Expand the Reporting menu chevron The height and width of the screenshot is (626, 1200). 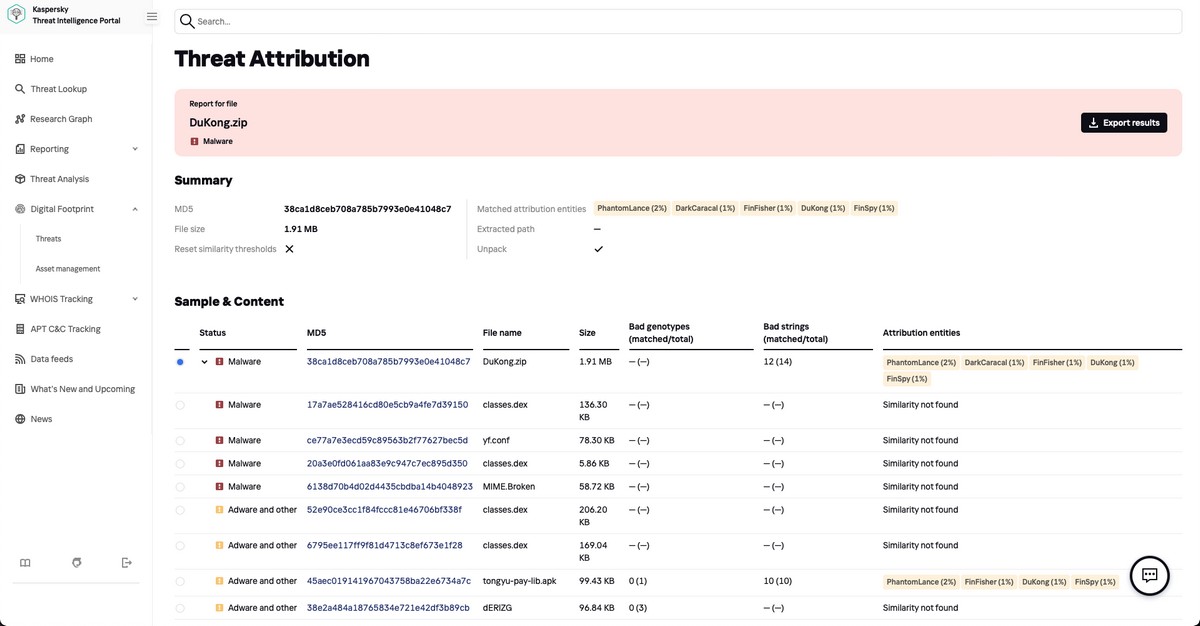(x=135, y=149)
